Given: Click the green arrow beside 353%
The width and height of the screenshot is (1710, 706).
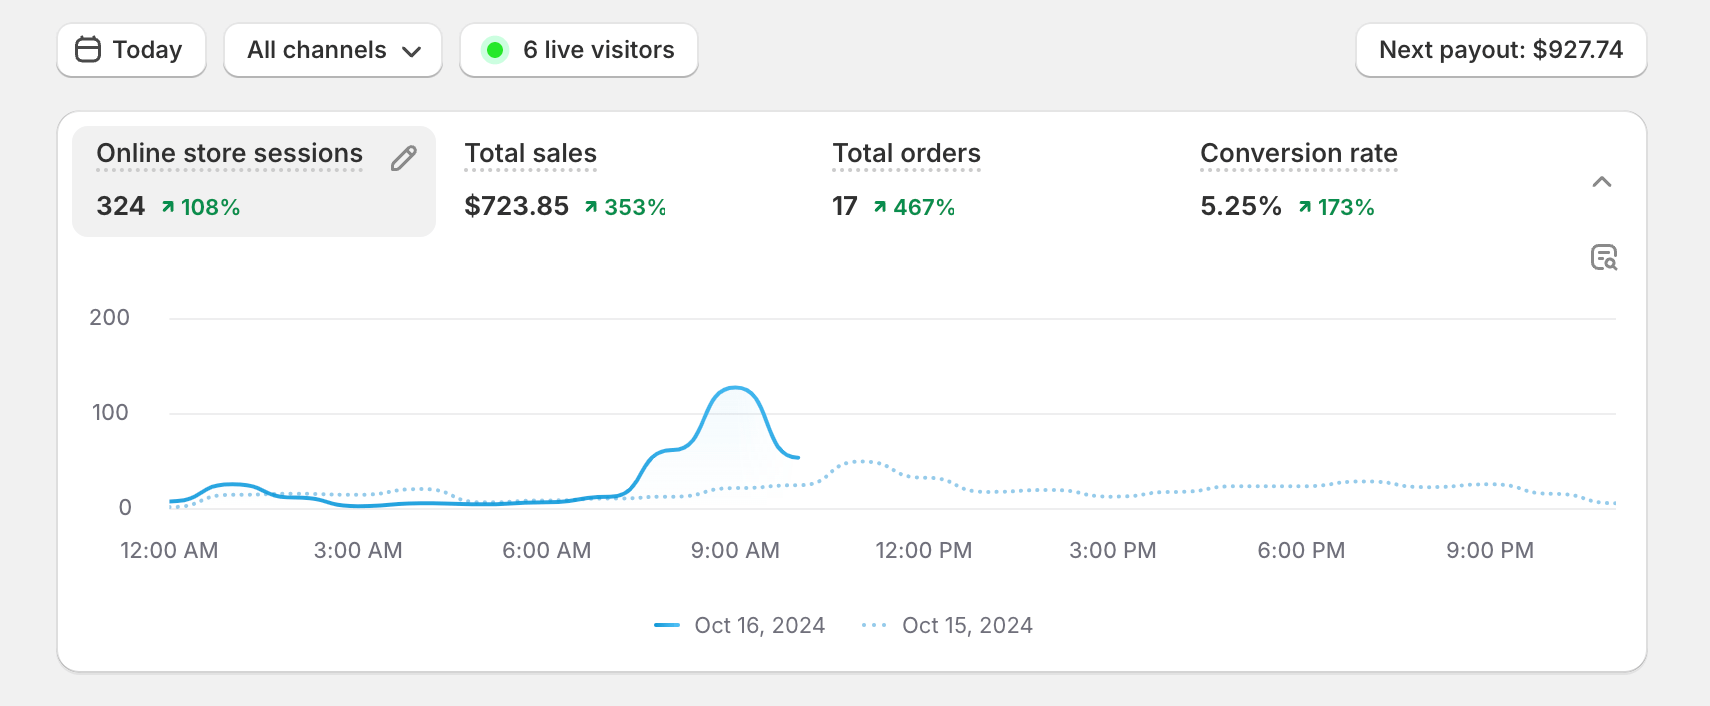Looking at the screenshot, I should tap(591, 207).
